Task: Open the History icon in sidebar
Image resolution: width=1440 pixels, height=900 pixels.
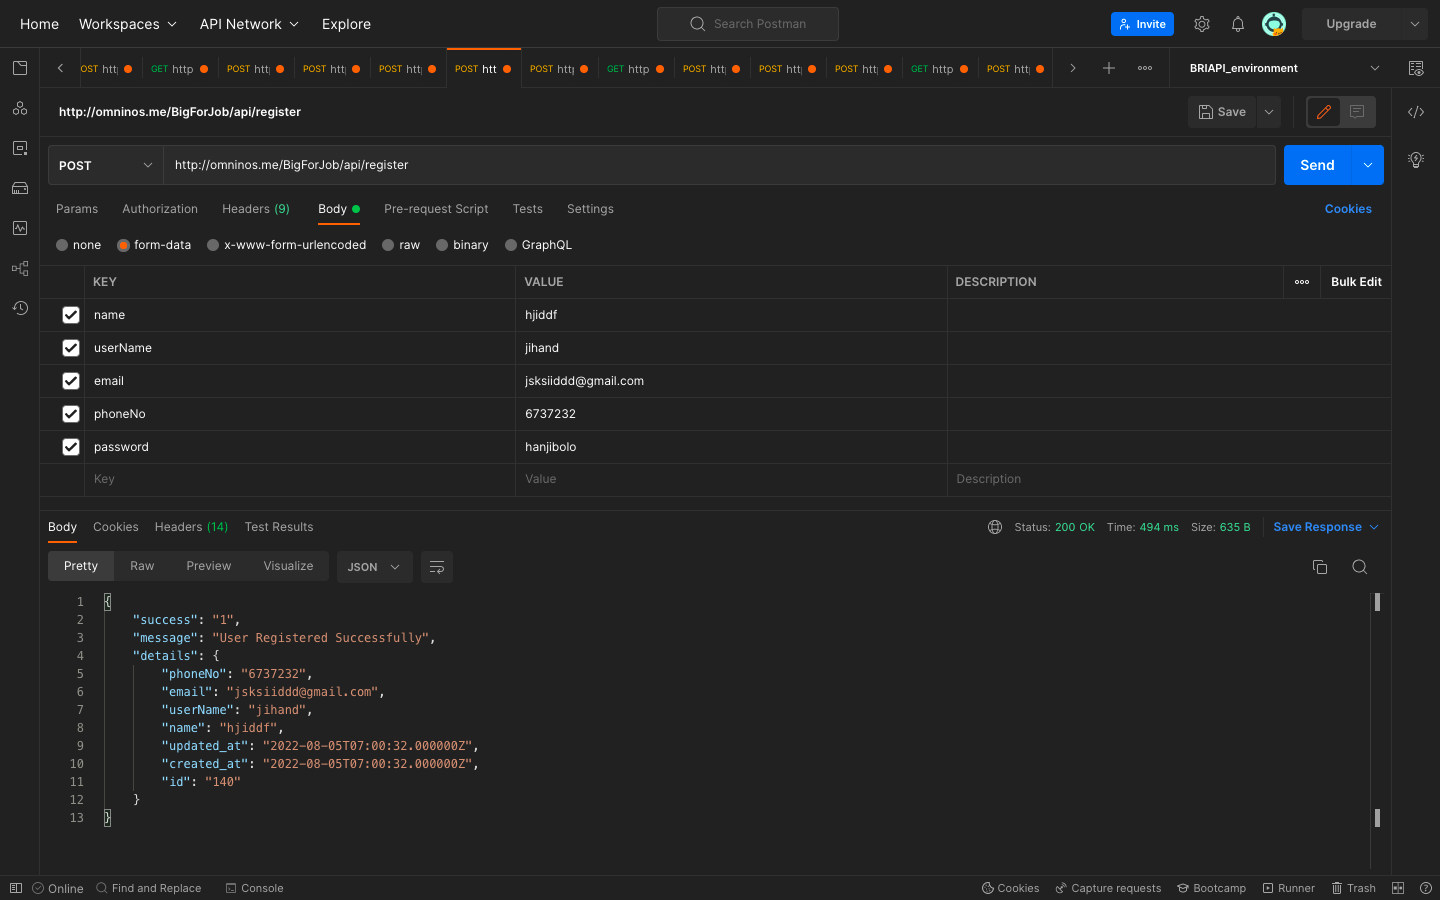Action: point(20,308)
